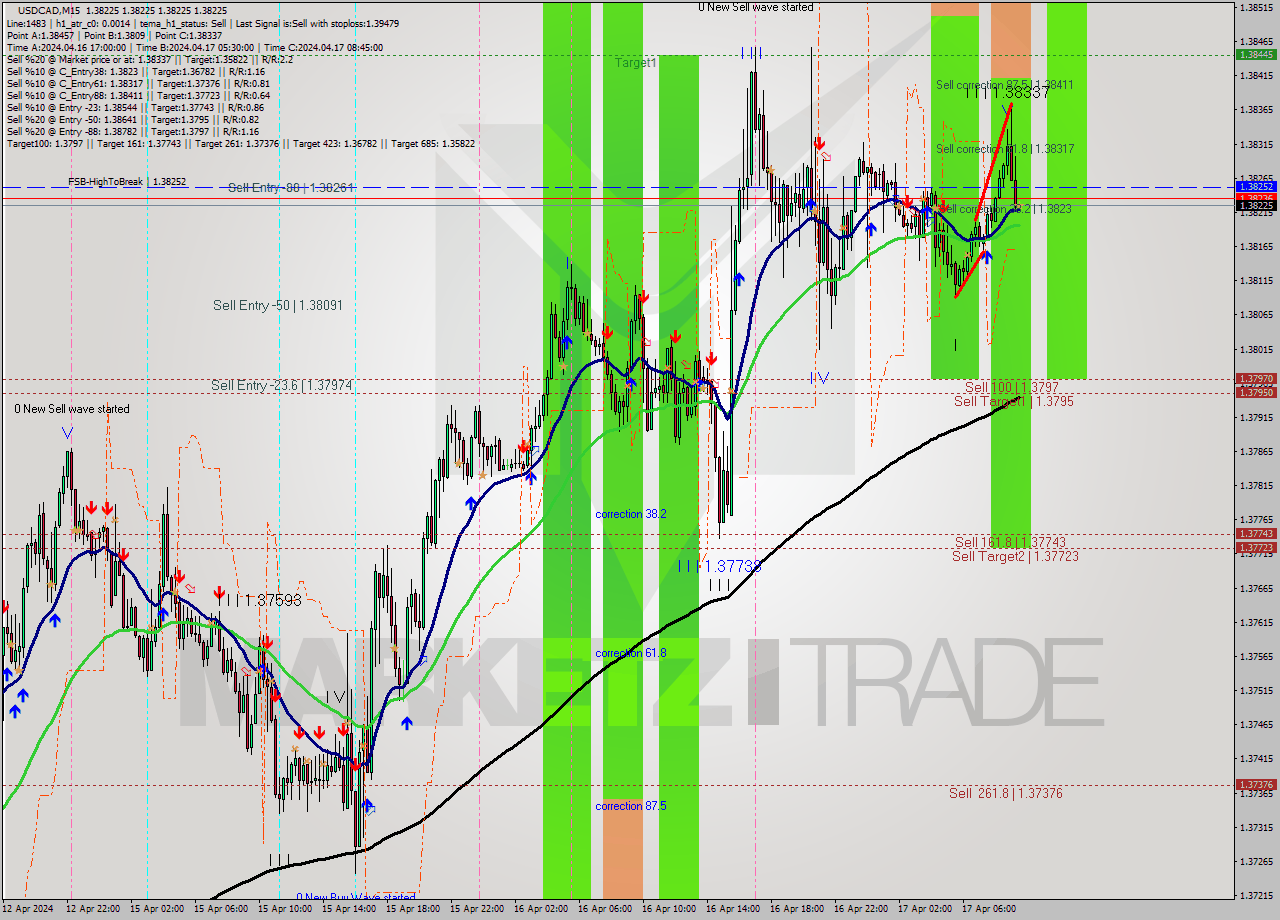Click the 'correction 38.2' label
The image size is (1280, 920).
pyautogui.click(x=631, y=514)
